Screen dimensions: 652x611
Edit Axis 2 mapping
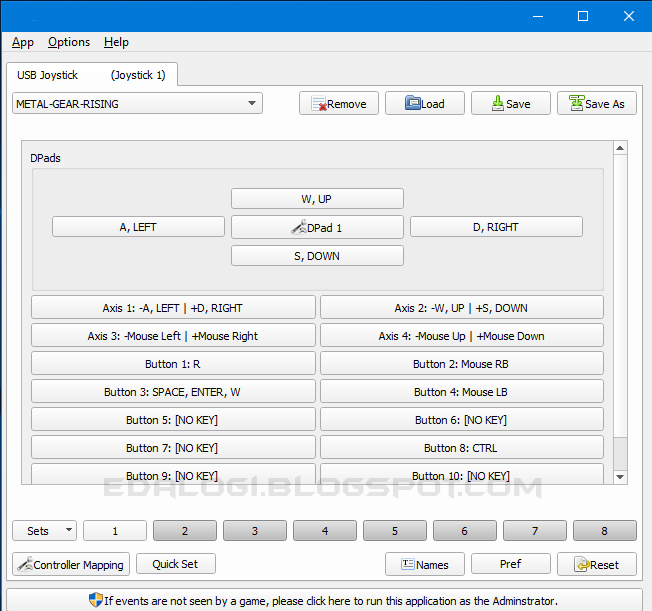pyautogui.click(x=462, y=307)
